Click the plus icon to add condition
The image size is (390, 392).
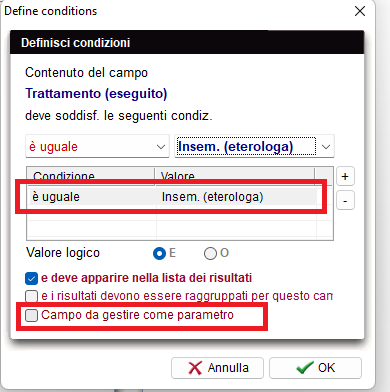coord(345,176)
